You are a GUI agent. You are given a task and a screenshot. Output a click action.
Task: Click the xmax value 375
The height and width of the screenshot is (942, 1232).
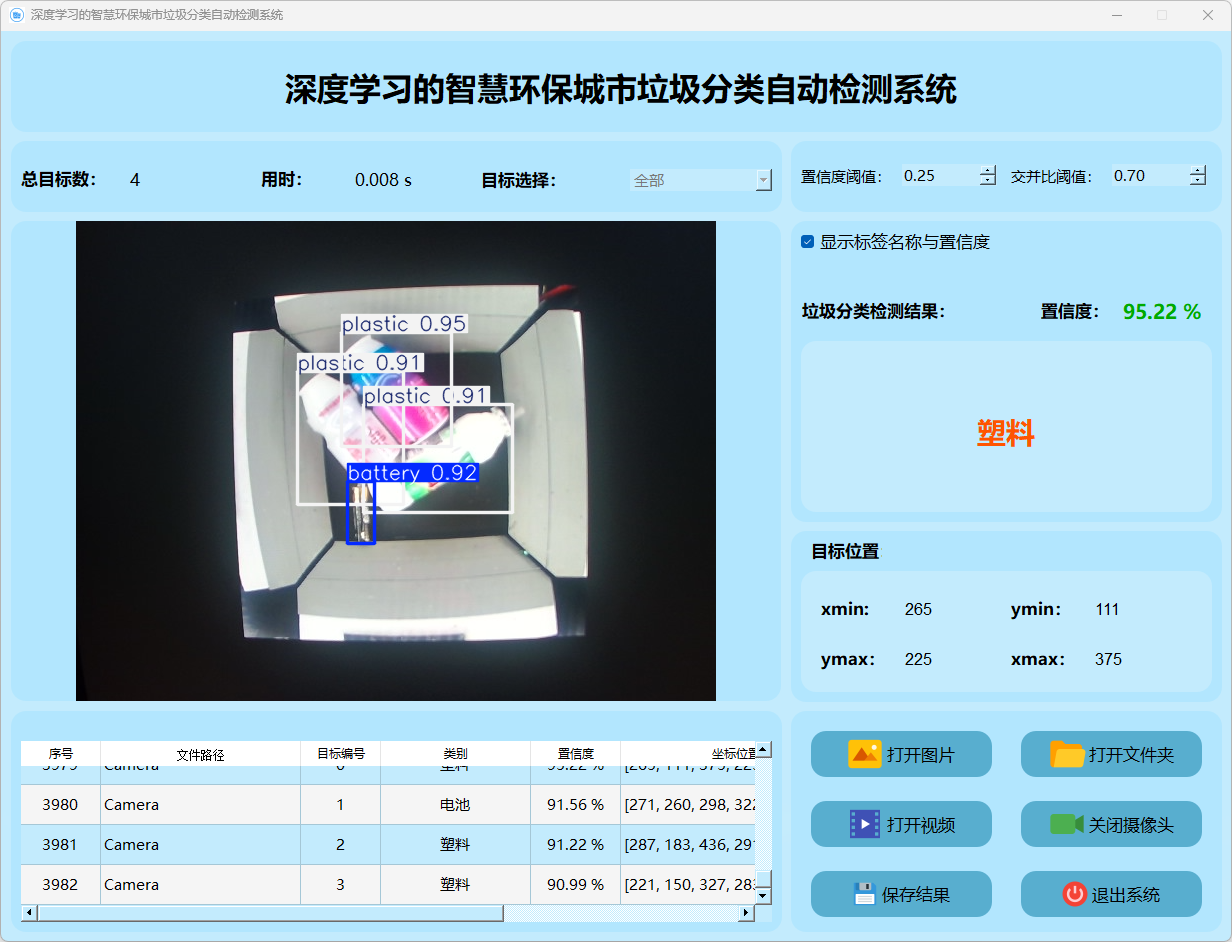point(1108,659)
